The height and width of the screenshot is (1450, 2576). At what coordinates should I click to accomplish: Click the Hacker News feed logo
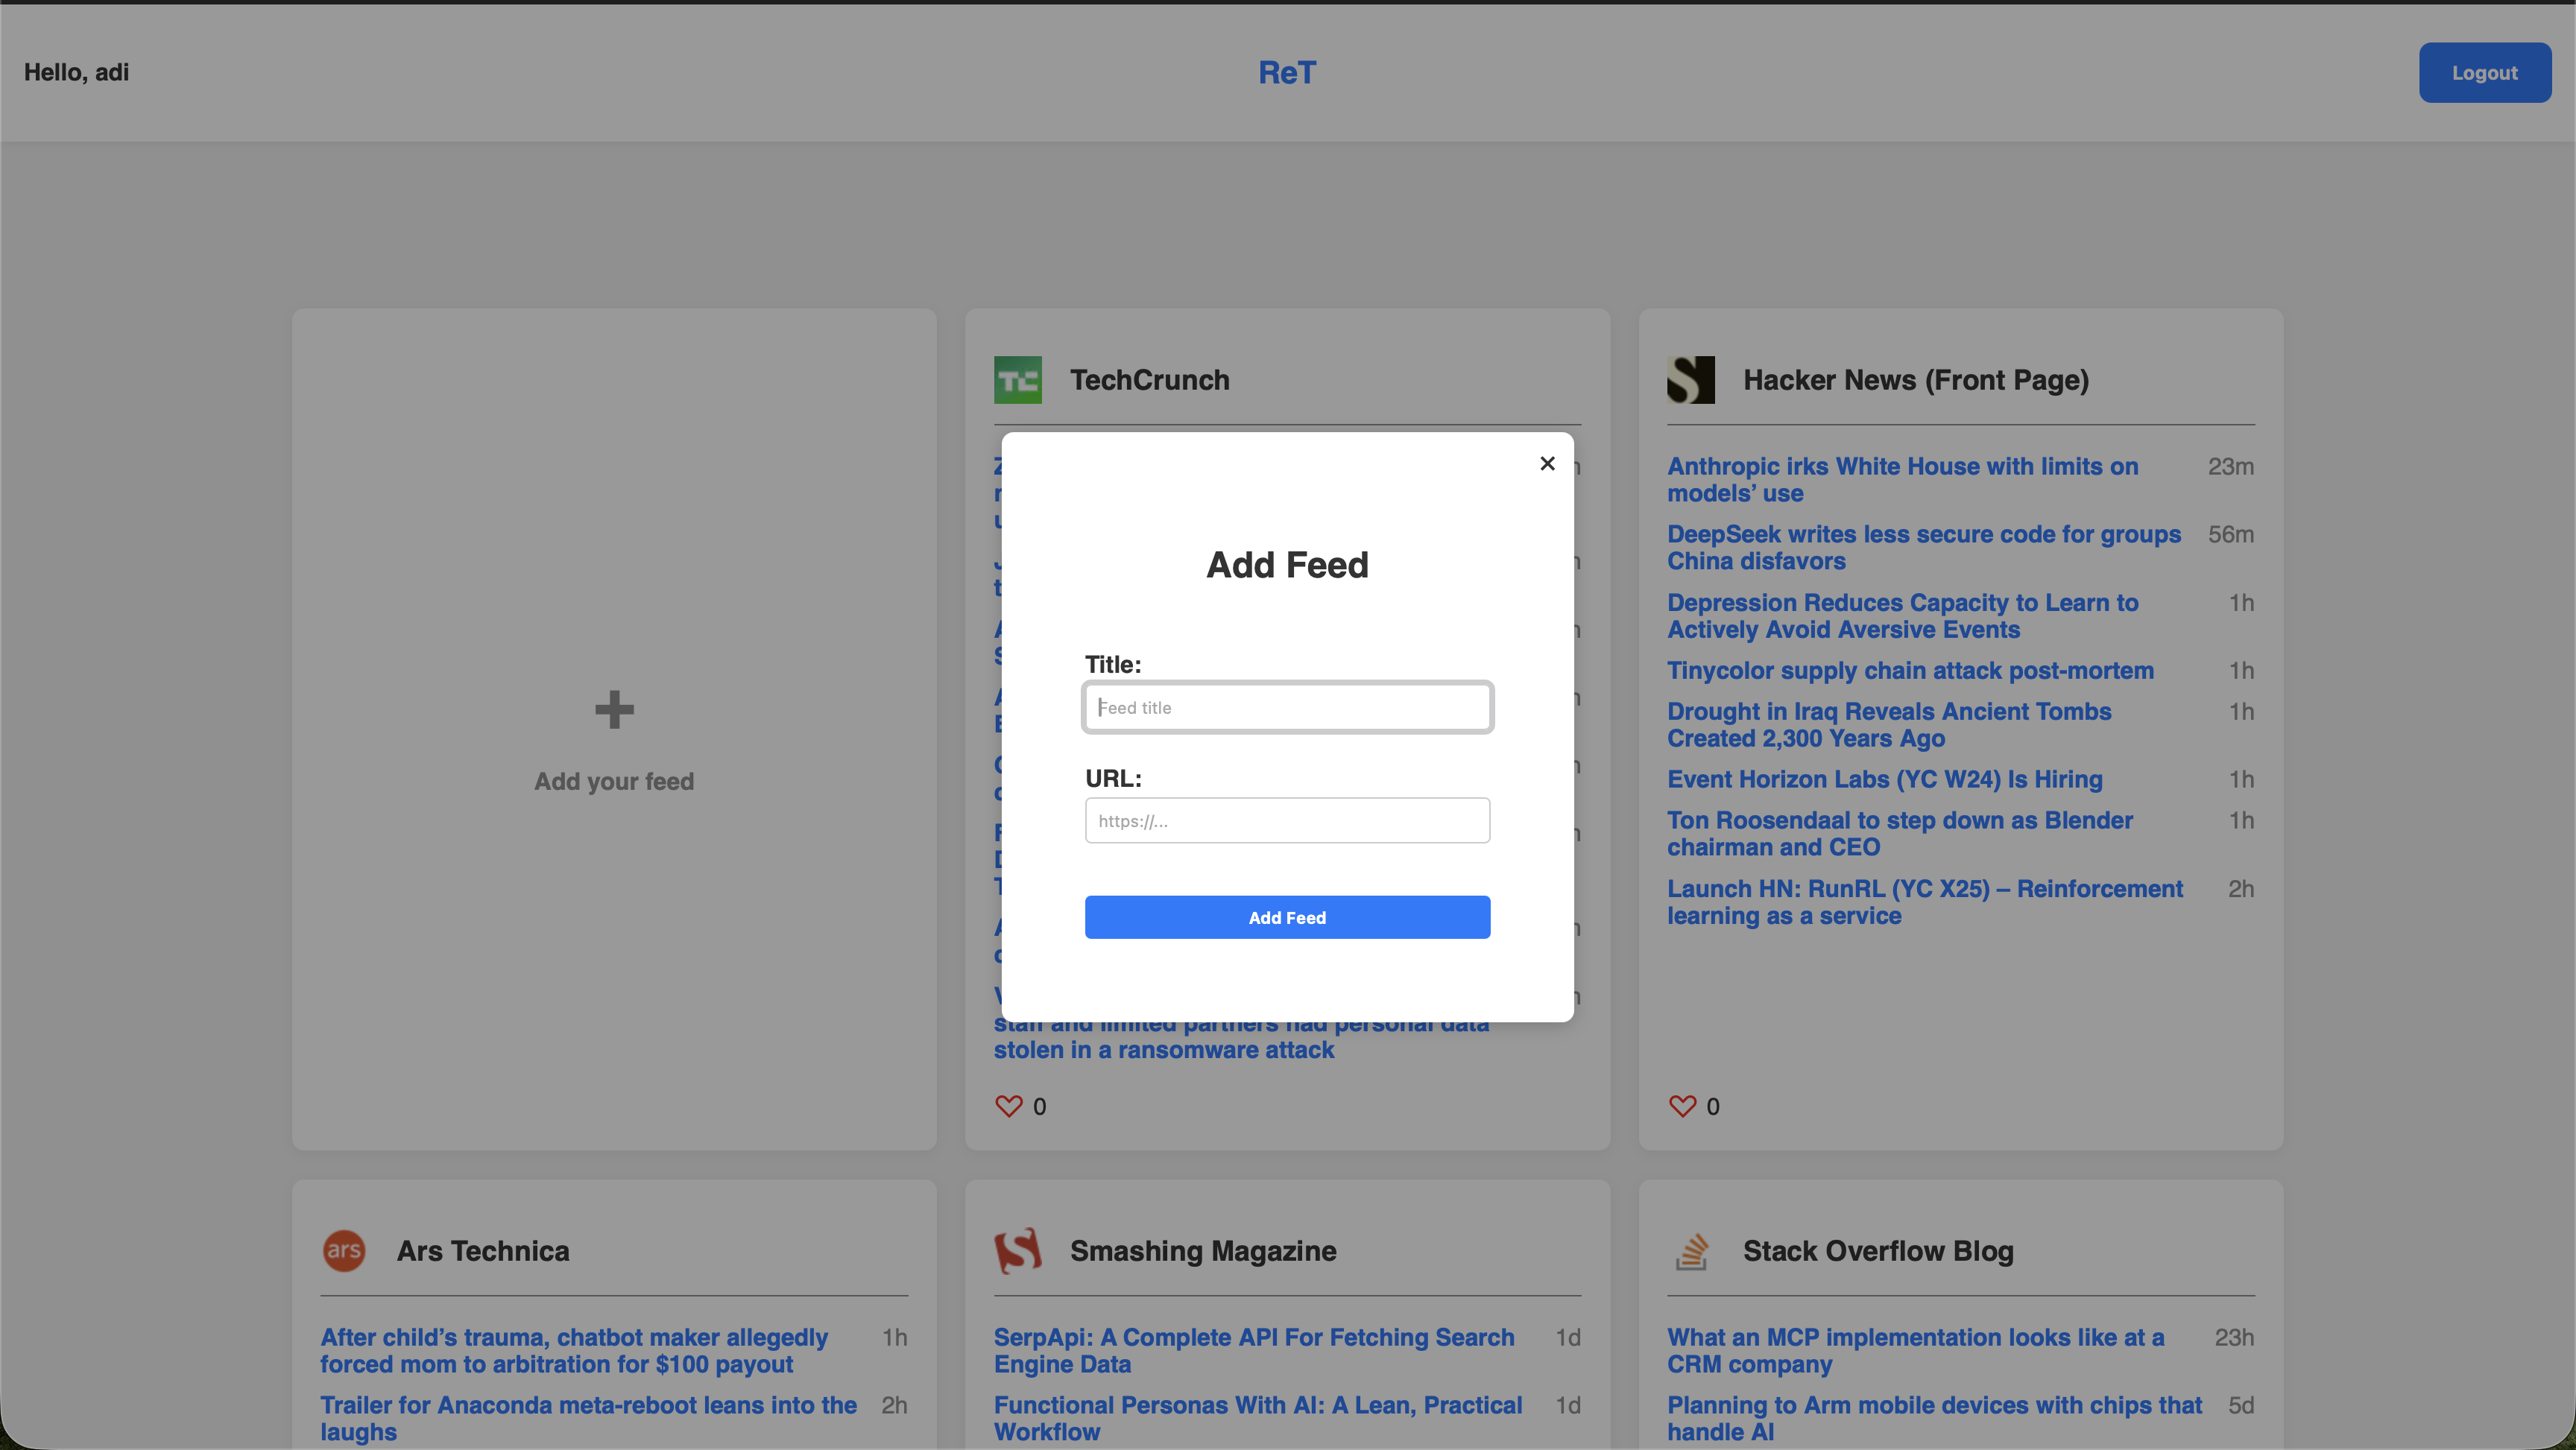click(1690, 379)
